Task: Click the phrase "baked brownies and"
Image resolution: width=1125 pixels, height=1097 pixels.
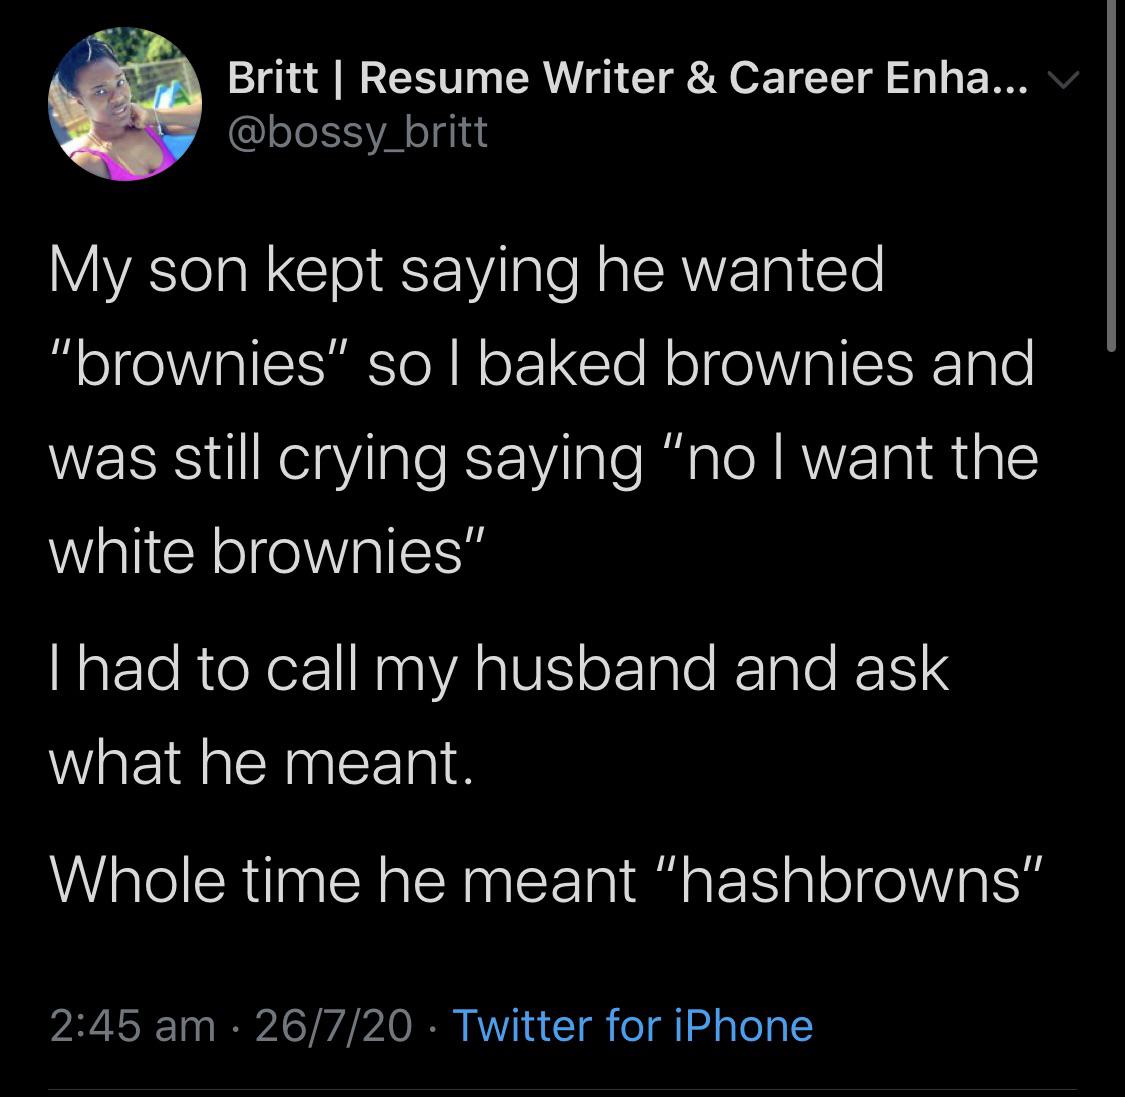Action: click(x=756, y=364)
